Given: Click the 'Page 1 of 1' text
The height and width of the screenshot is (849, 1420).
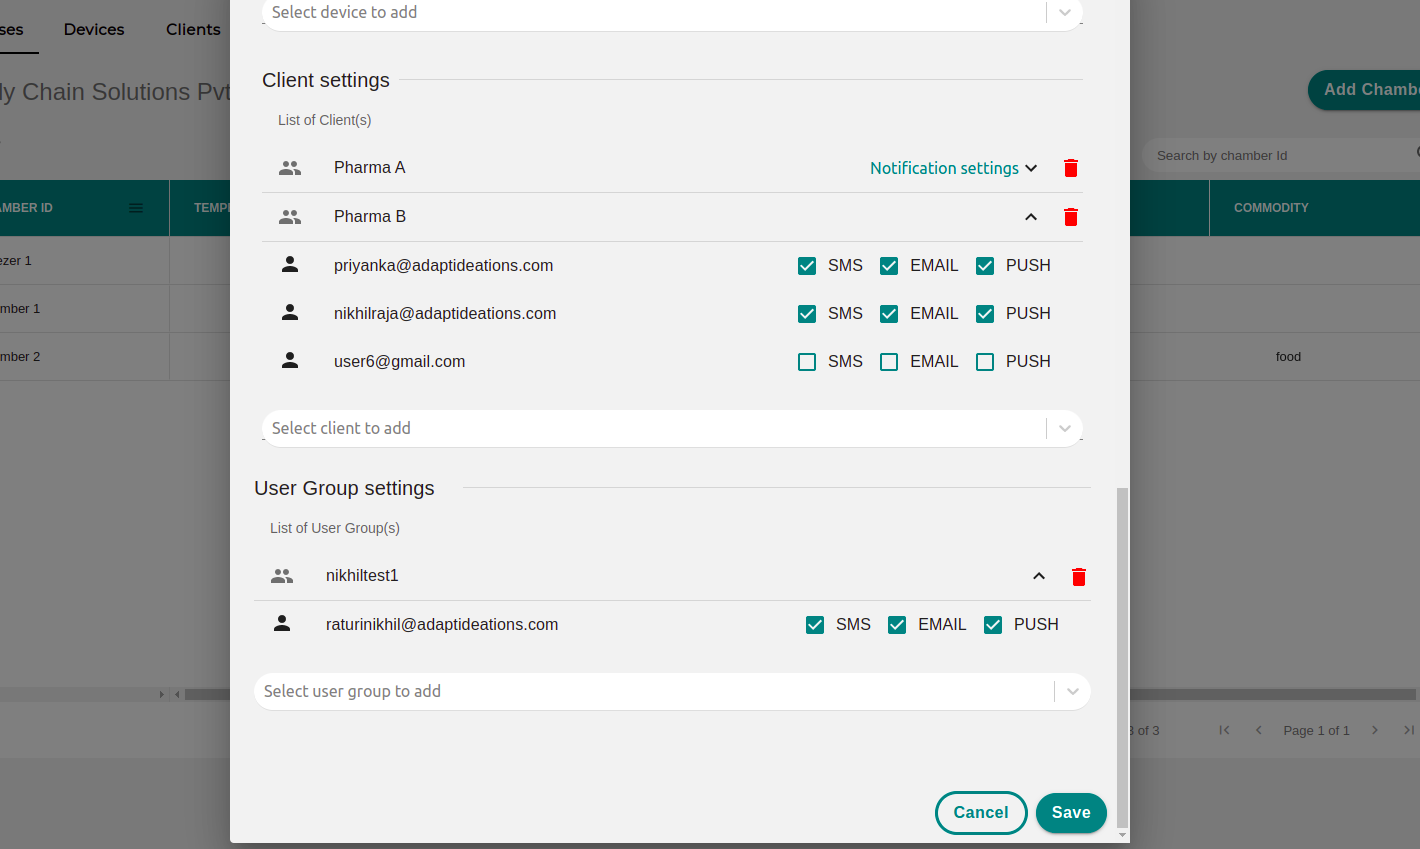Looking at the screenshot, I should [1316, 731].
